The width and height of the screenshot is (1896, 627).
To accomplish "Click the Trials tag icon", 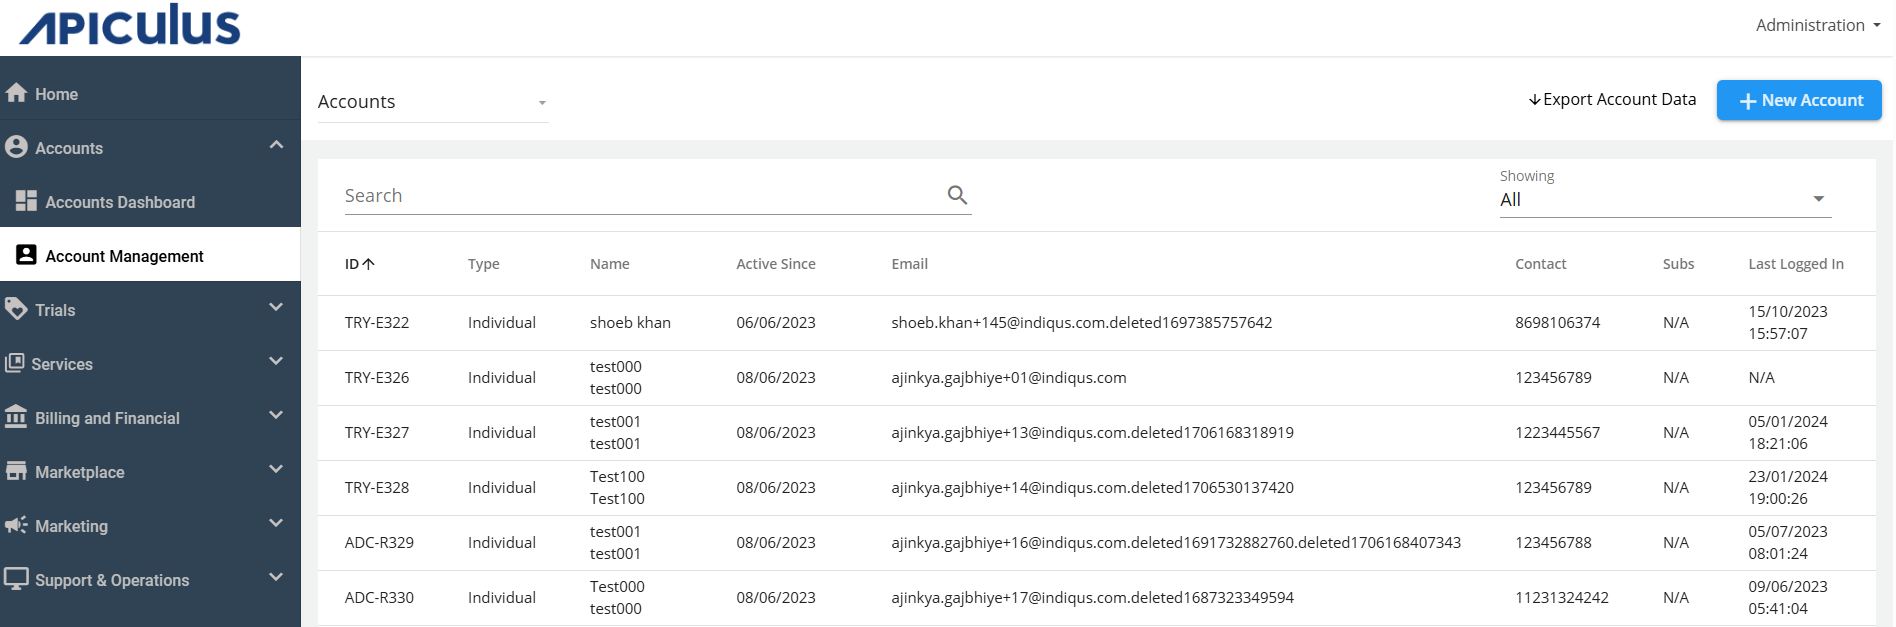I will [x=16, y=309].
